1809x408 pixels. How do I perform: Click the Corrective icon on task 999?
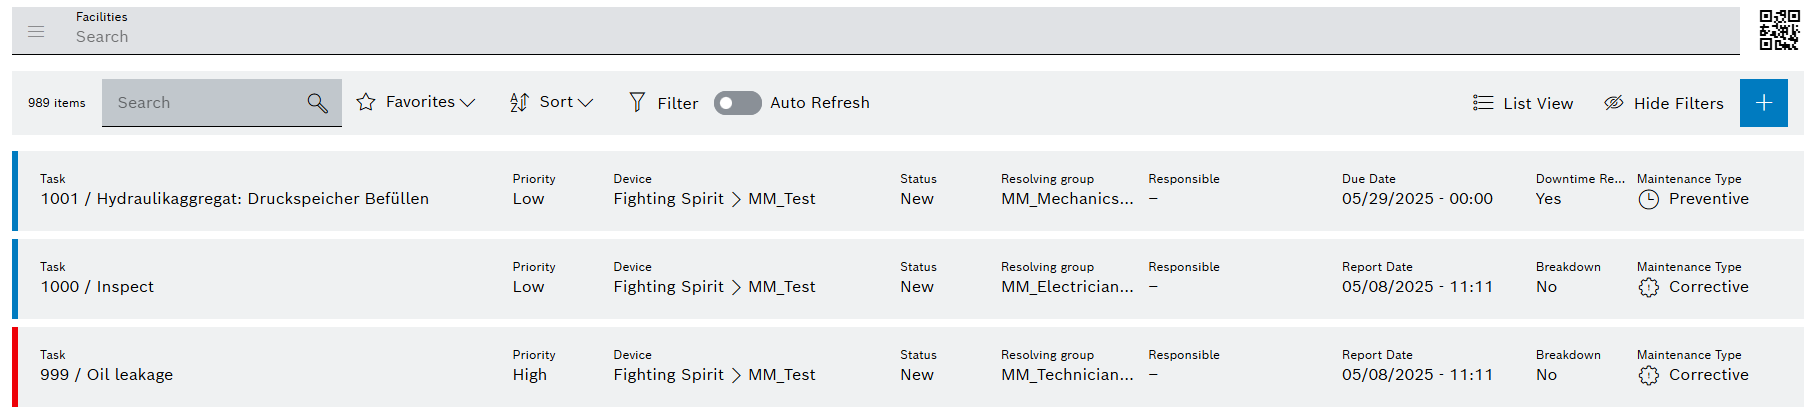[1649, 375]
